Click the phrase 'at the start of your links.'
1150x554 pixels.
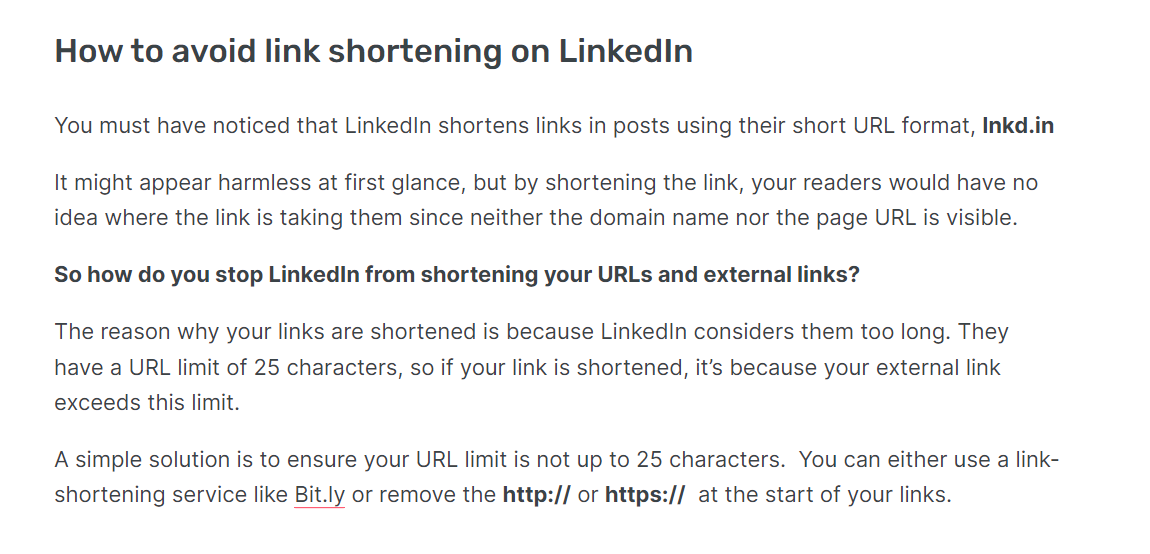tap(825, 495)
